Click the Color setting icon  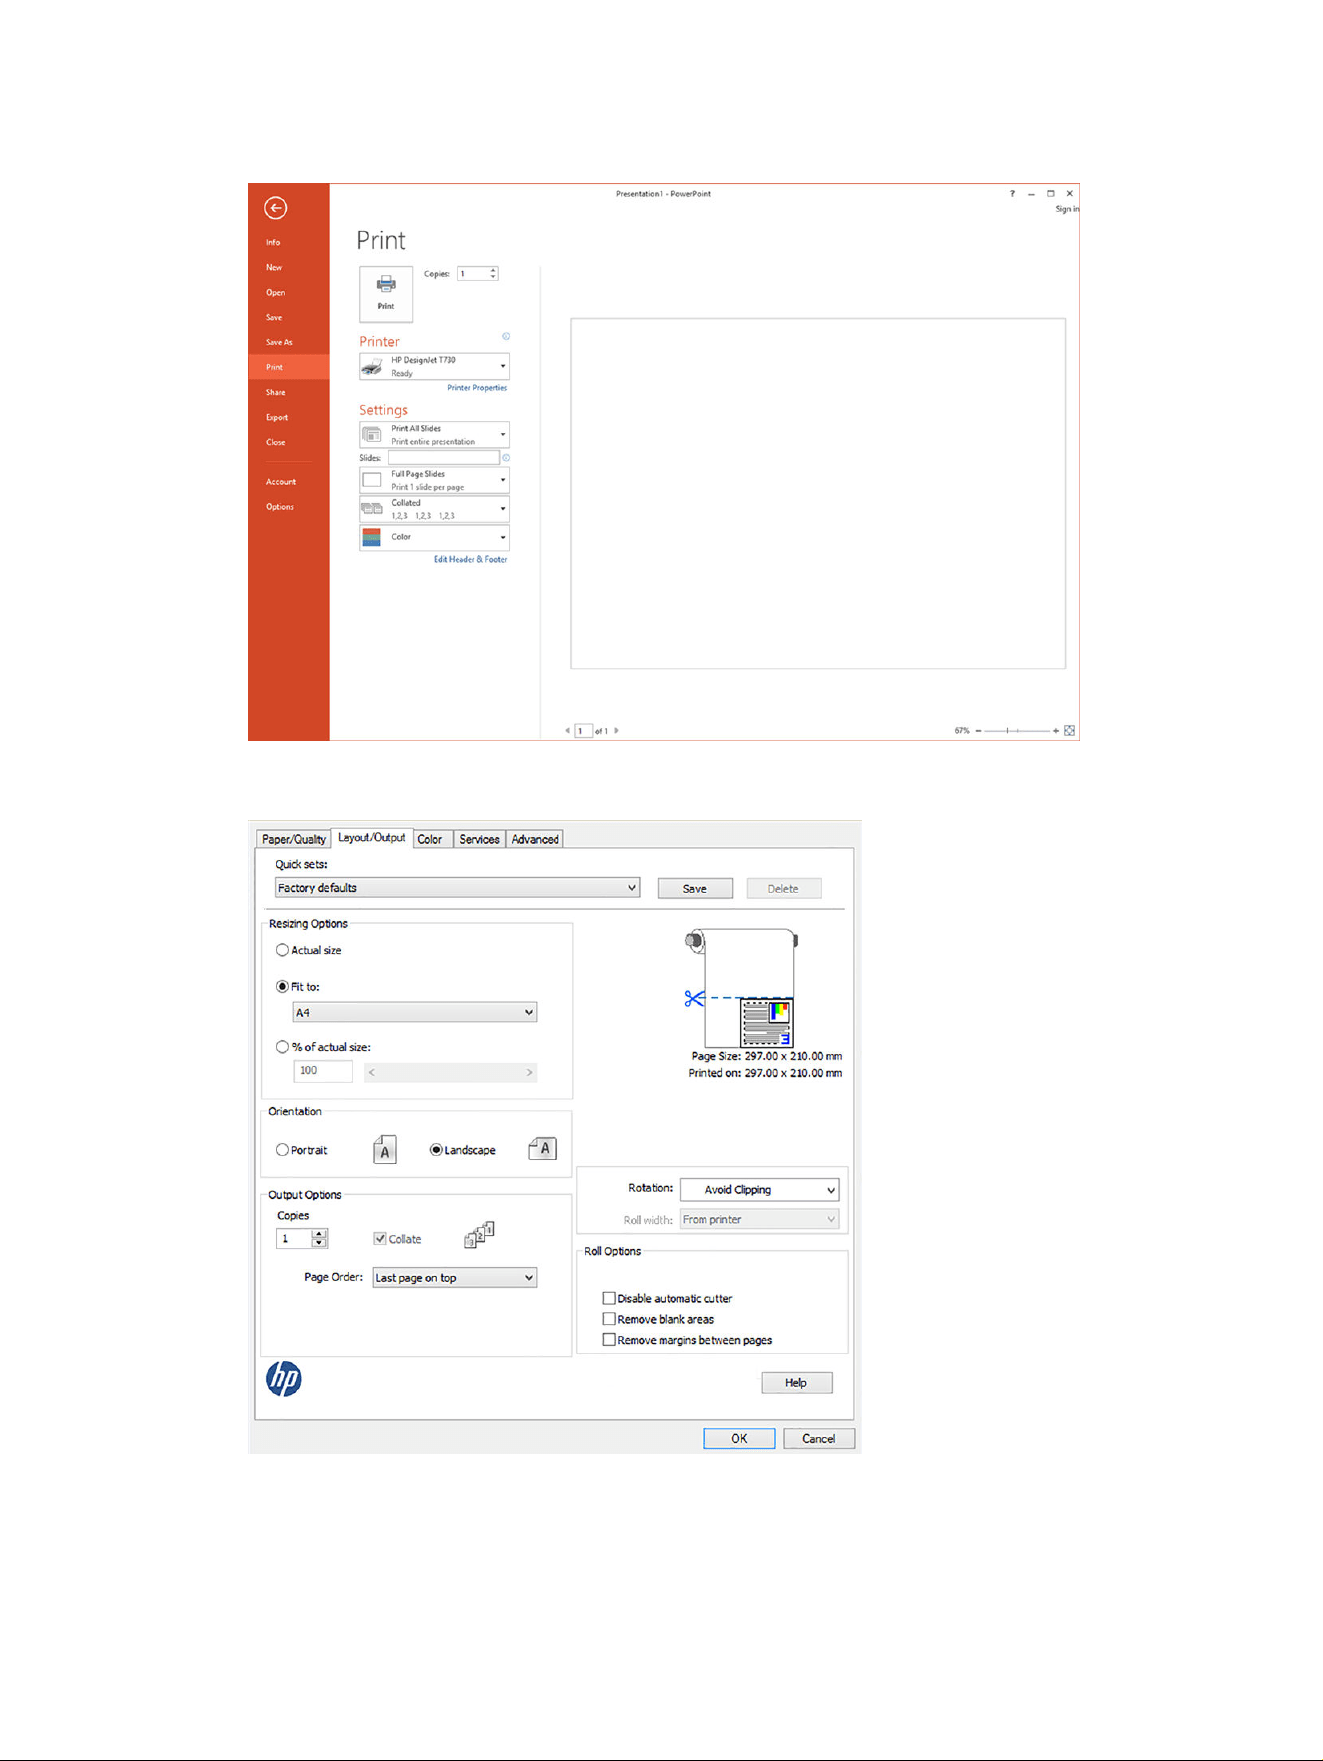(372, 538)
